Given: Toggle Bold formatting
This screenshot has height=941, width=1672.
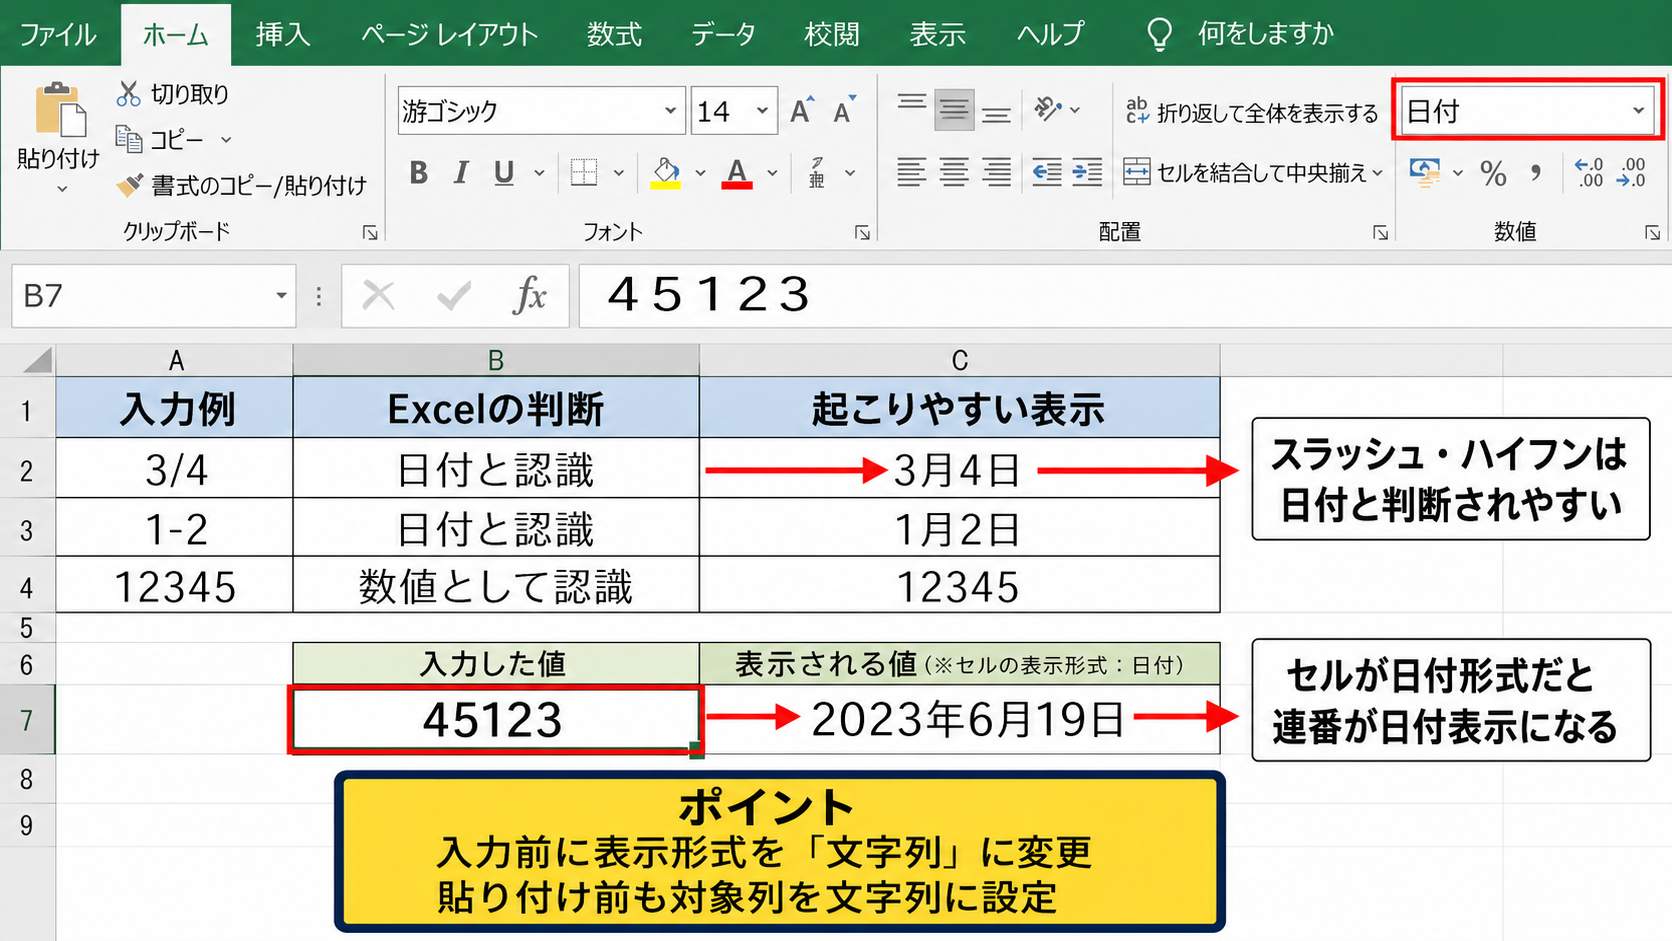Looking at the screenshot, I should pyautogui.click(x=419, y=173).
